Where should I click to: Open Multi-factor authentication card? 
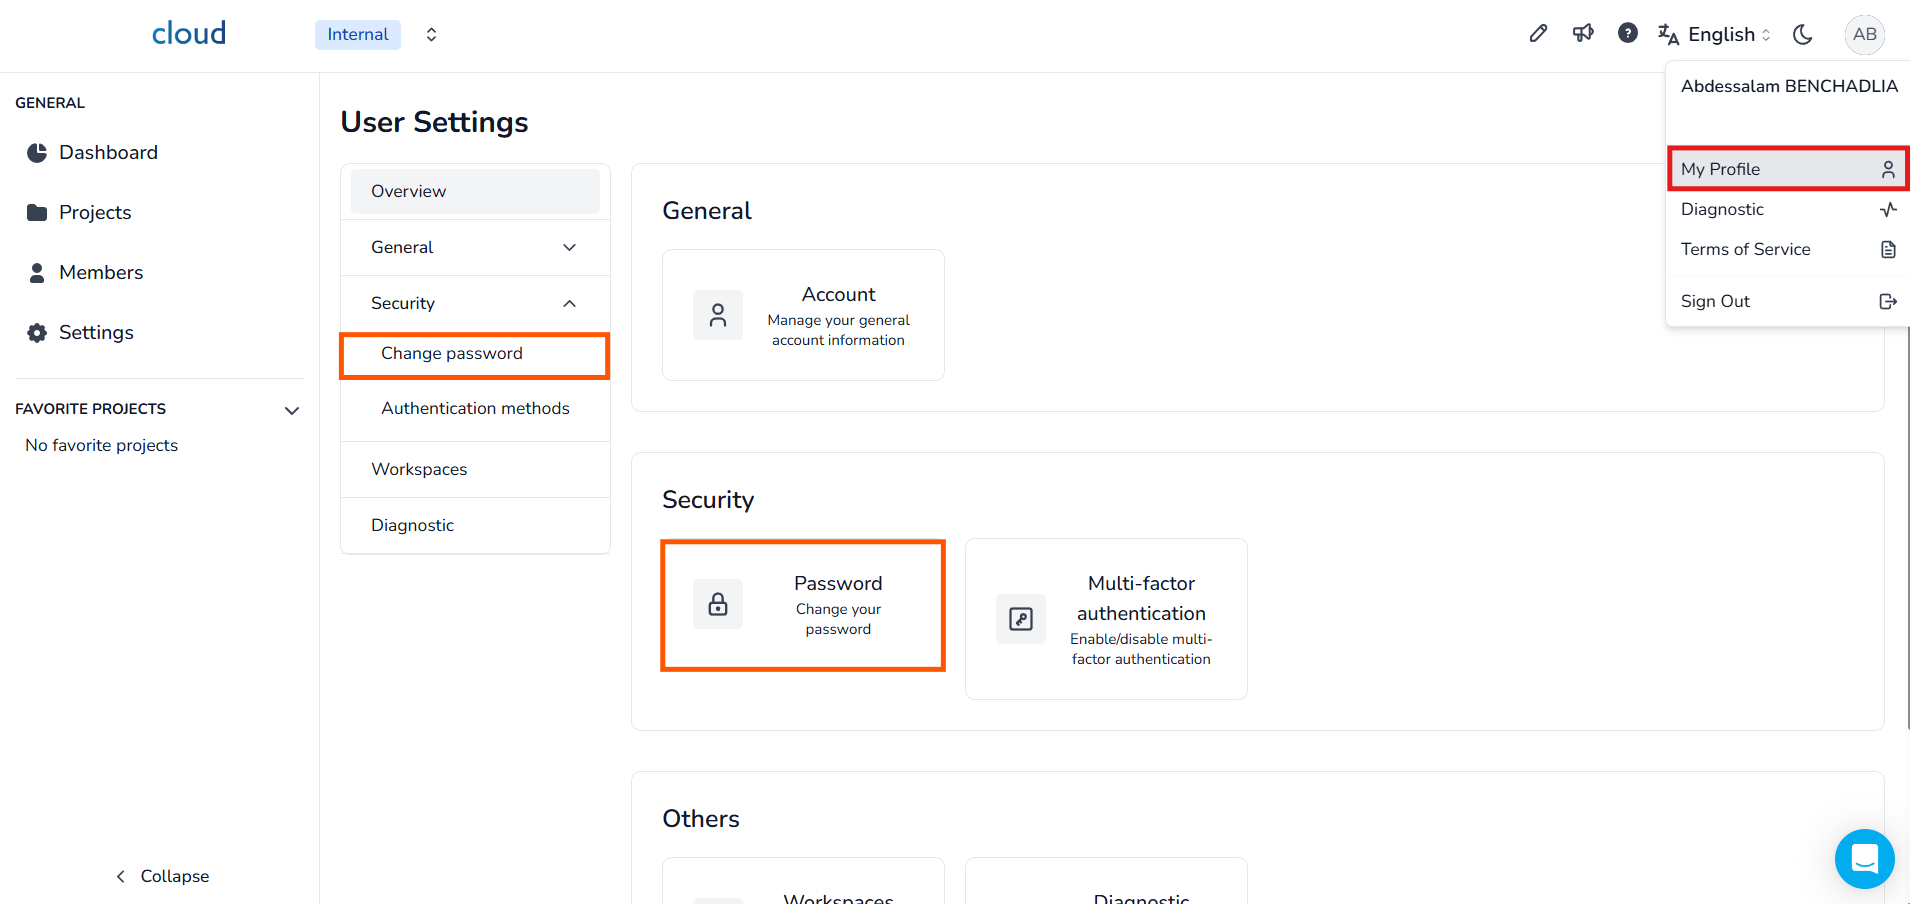point(1106,619)
